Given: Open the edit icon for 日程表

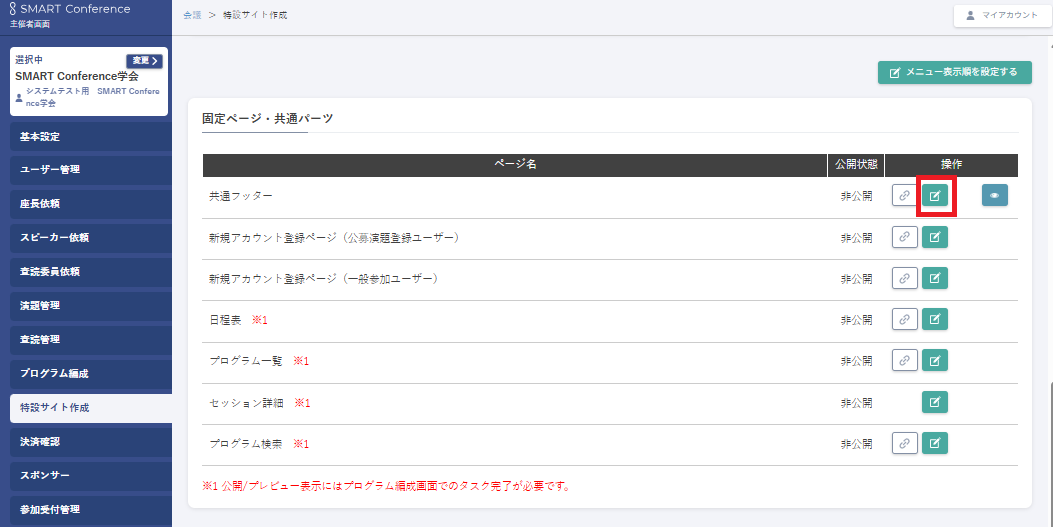Looking at the screenshot, I should (934, 319).
